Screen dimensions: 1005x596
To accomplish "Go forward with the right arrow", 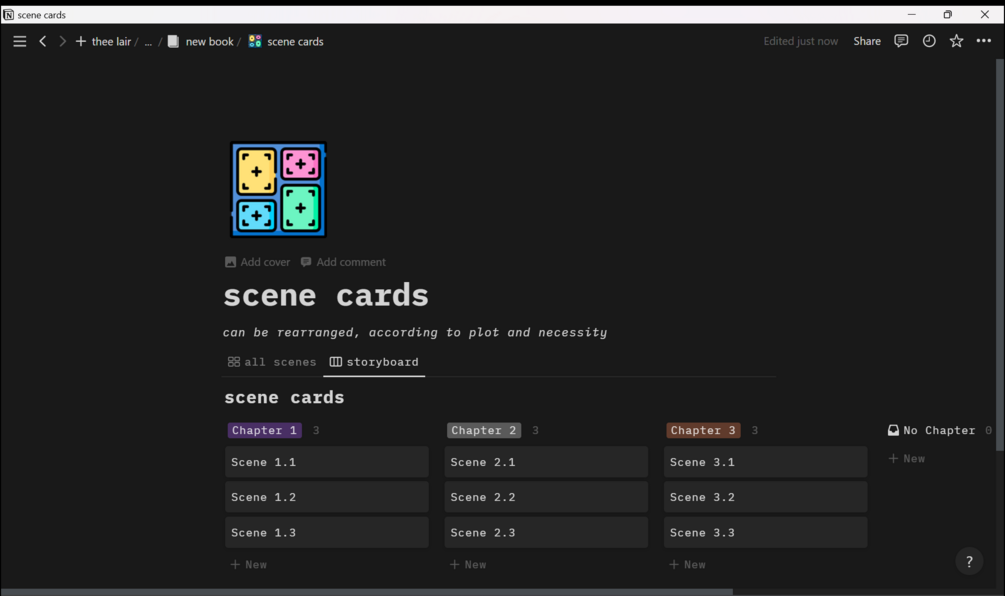I will pyautogui.click(x=62, y=42).
